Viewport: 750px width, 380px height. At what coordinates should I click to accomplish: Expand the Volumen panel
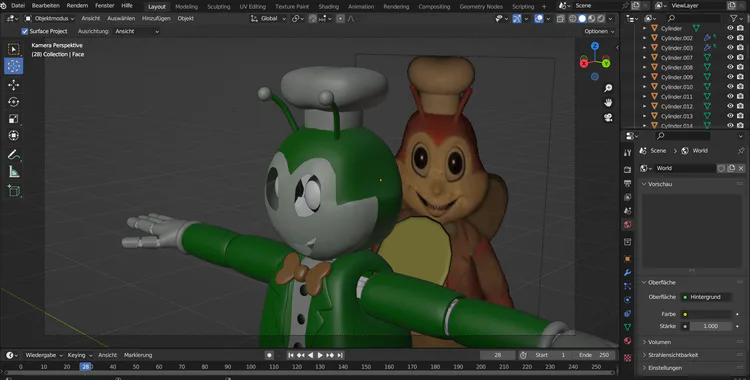click(x=659, y=342)
